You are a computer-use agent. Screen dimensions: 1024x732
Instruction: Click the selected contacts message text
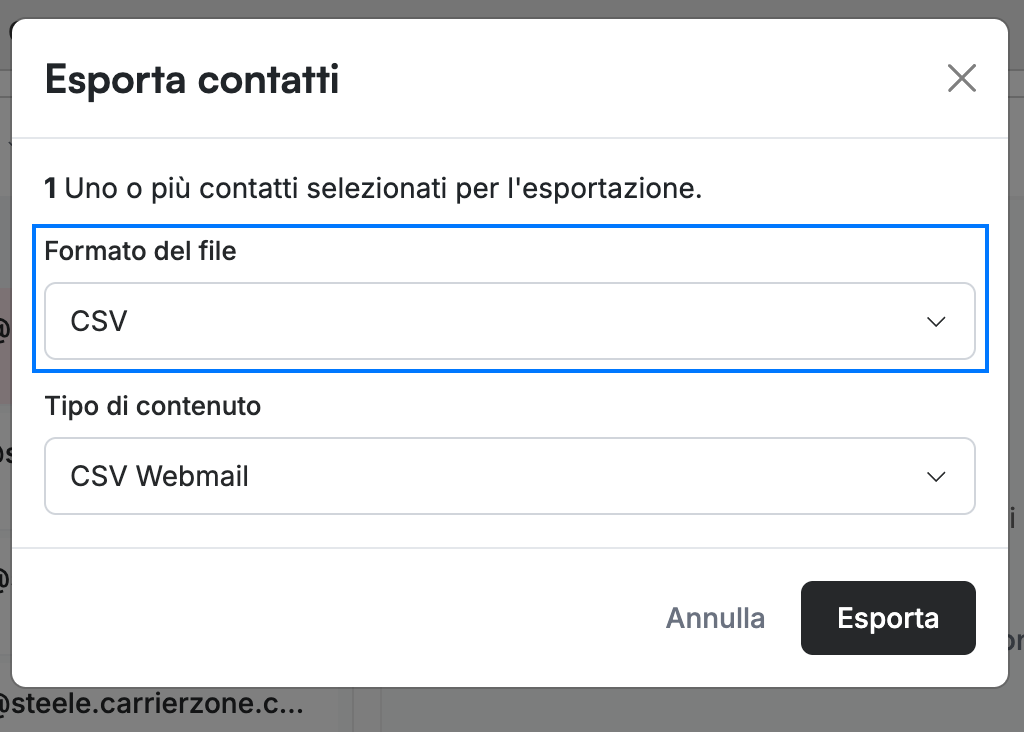tap(373, 188)
